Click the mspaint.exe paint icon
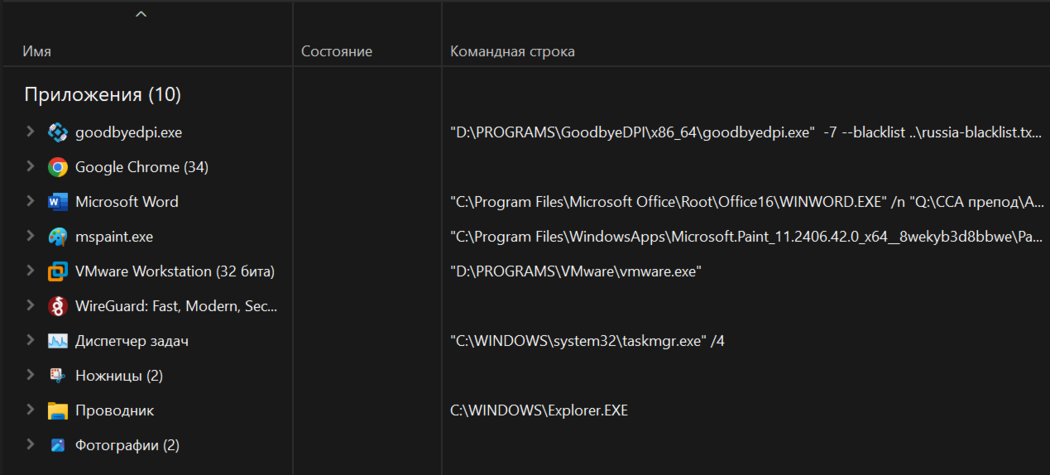This screenshot has width=1050, height=475. point(58,237)
